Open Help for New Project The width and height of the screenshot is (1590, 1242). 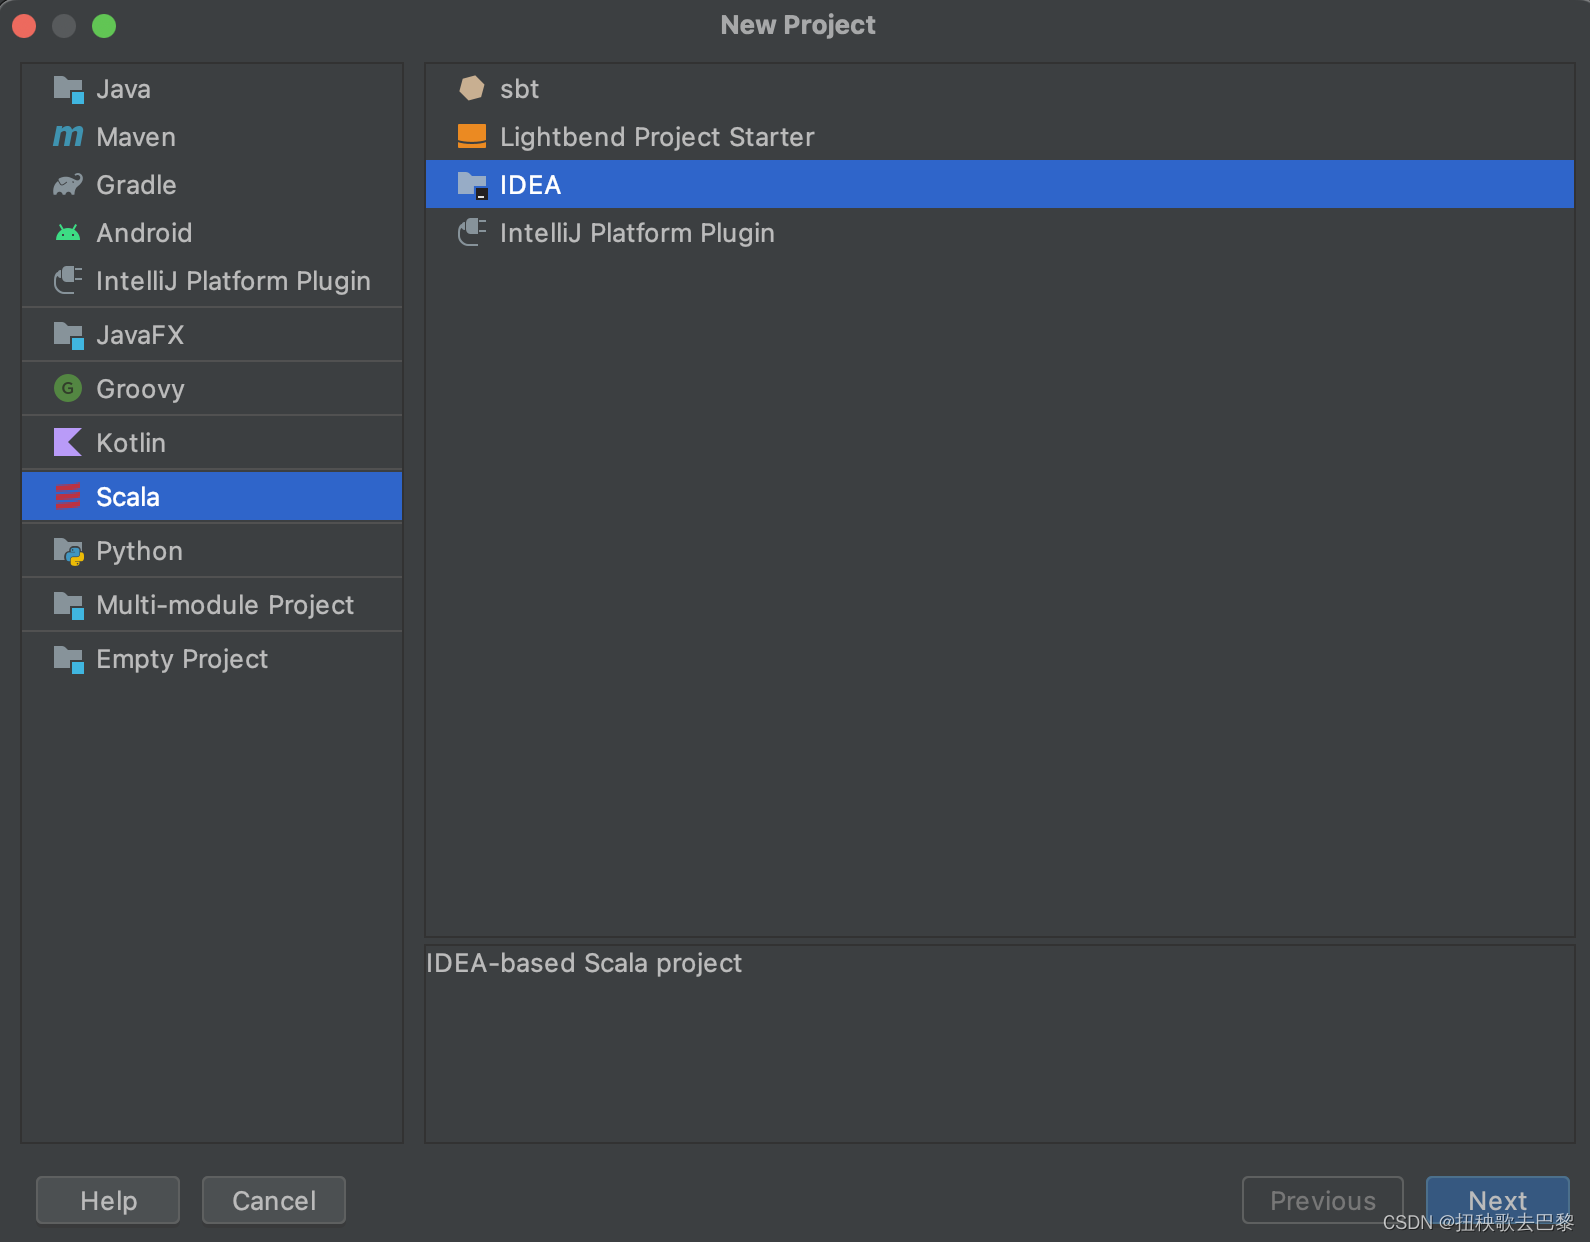click(x=108, y=1200)
